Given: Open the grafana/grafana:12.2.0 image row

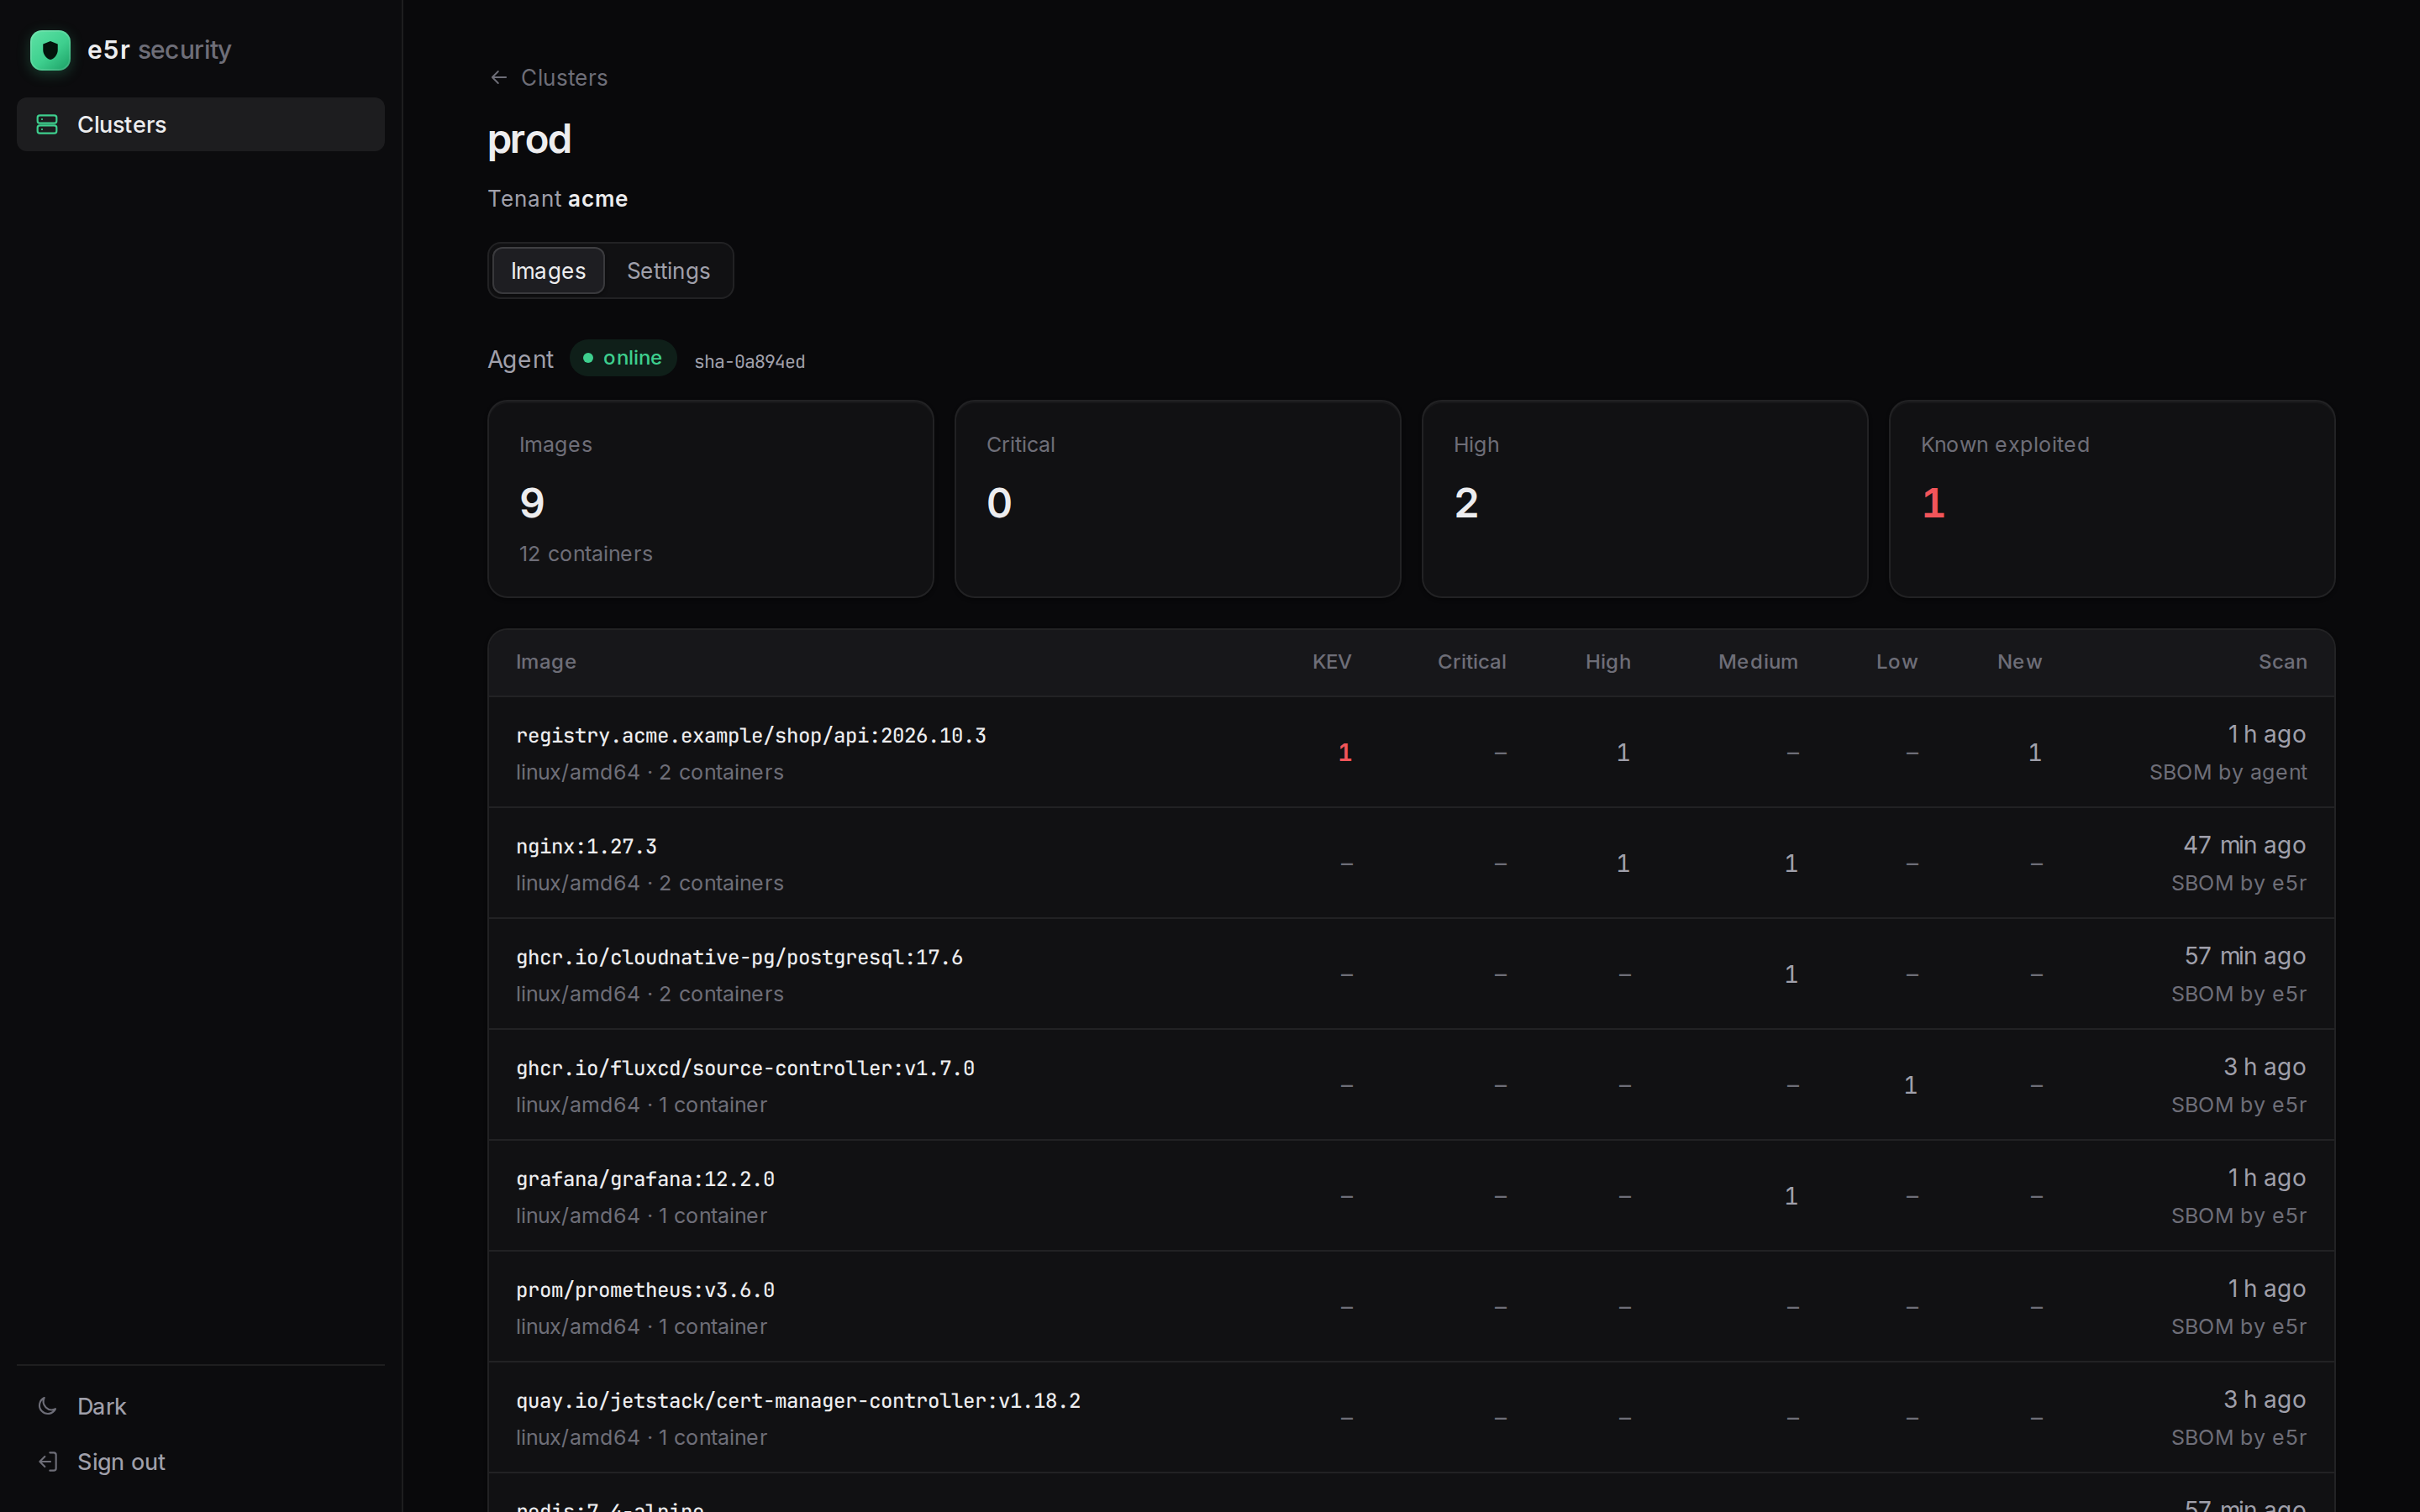Looking at the screenshot, I should tap(1411, 1196).
